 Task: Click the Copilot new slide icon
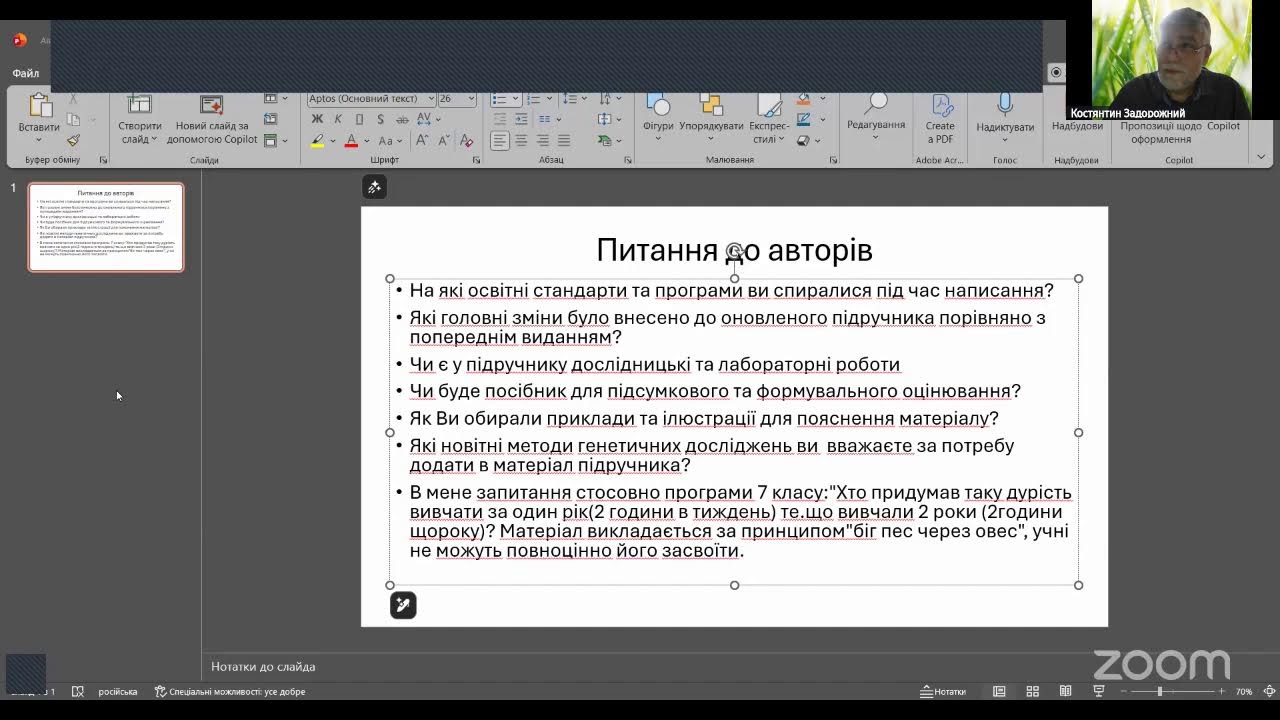(211, 104)
